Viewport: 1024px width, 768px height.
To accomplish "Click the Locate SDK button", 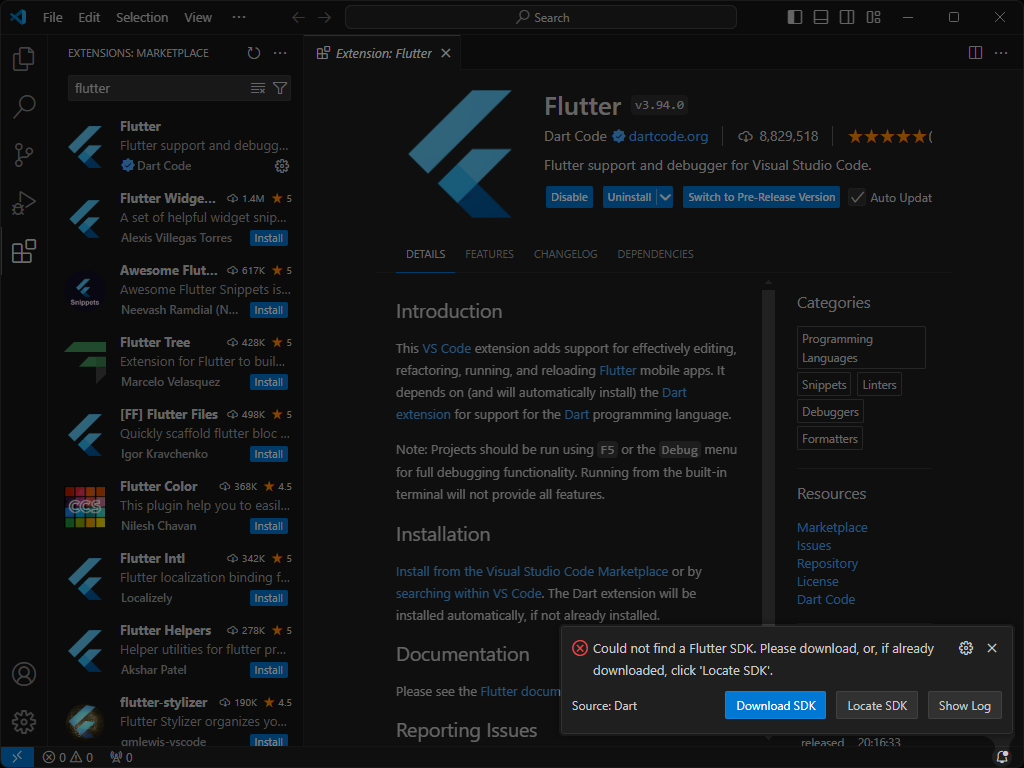I will pyautogui.click(x=876, y=705).
